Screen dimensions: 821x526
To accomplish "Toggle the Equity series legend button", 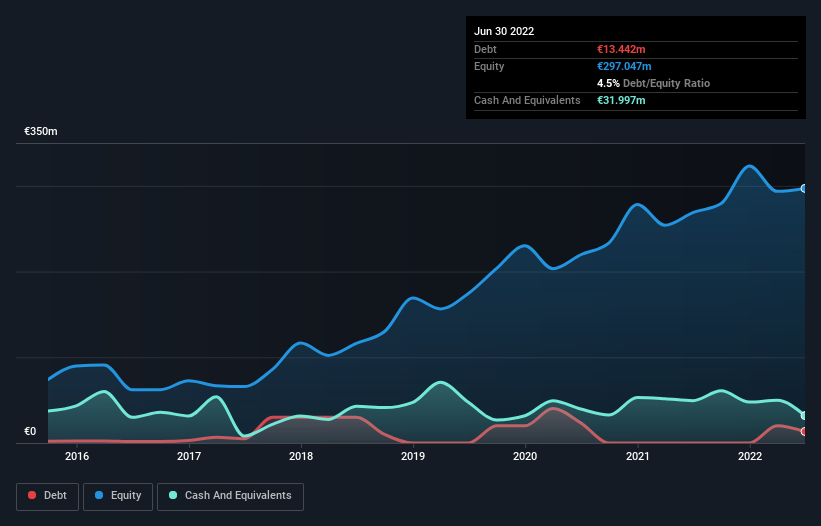I will (118, 496).
